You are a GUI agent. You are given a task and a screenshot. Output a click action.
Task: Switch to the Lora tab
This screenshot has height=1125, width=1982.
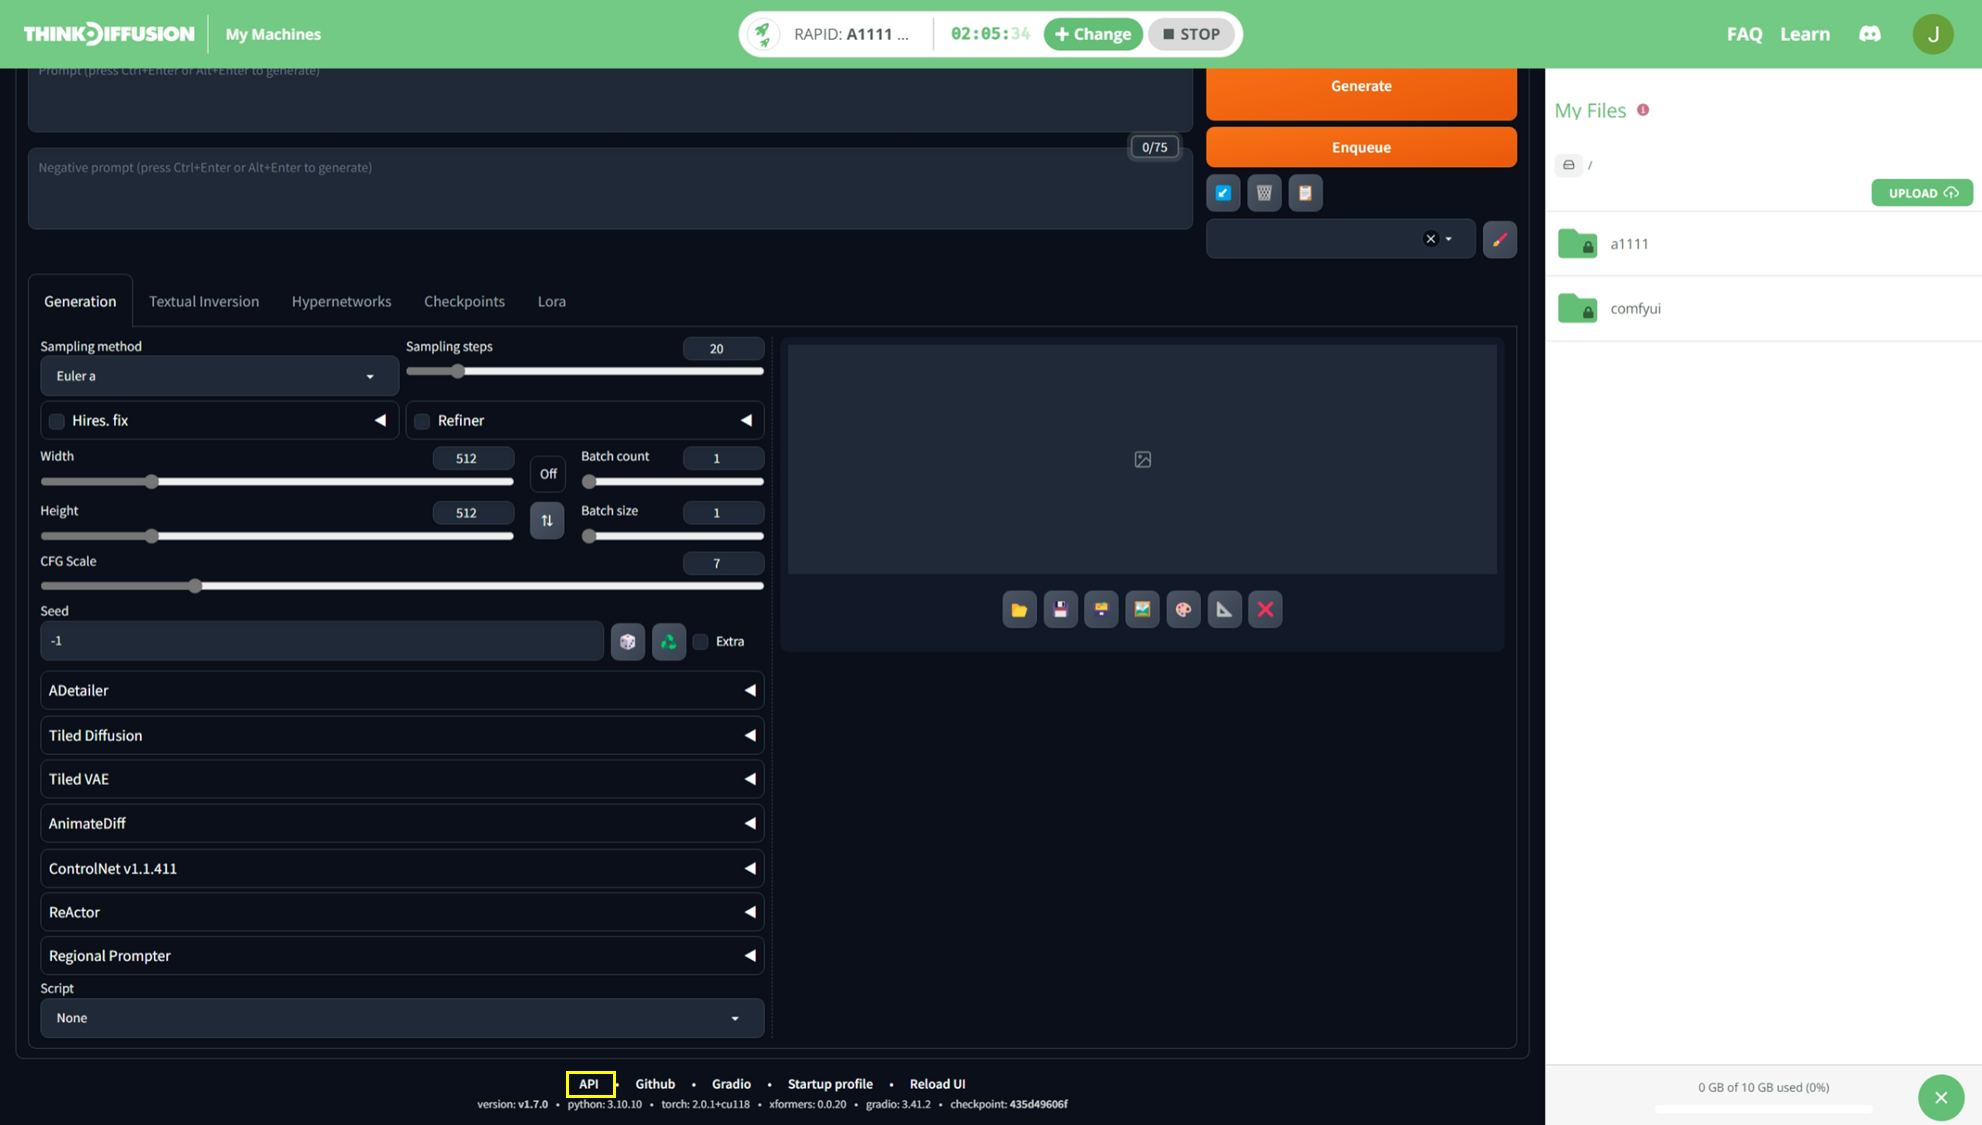pyautogui.click(x=551, y=301)
